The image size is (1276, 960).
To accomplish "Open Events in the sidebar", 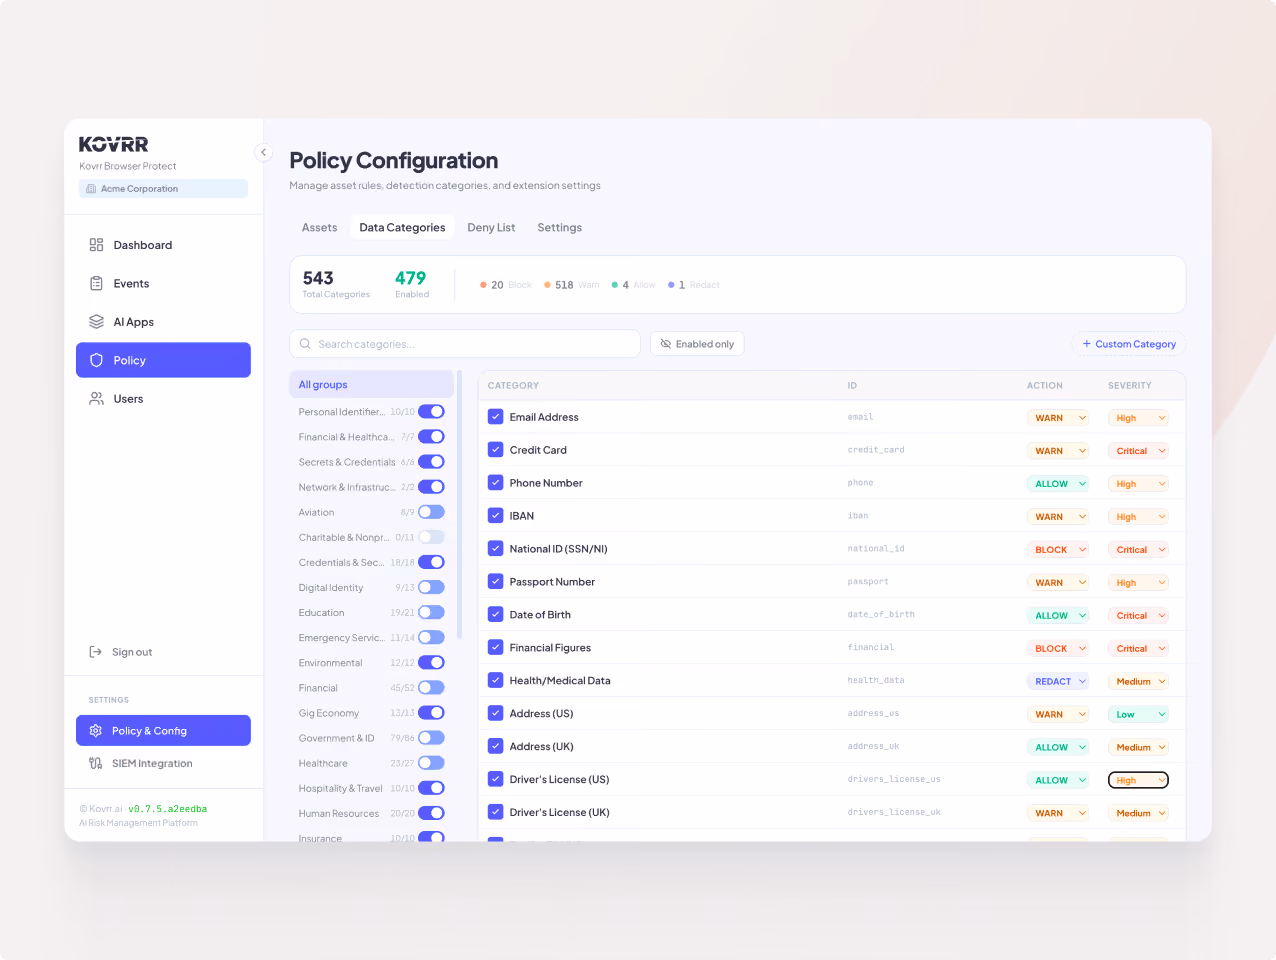I will pos(163,283).
